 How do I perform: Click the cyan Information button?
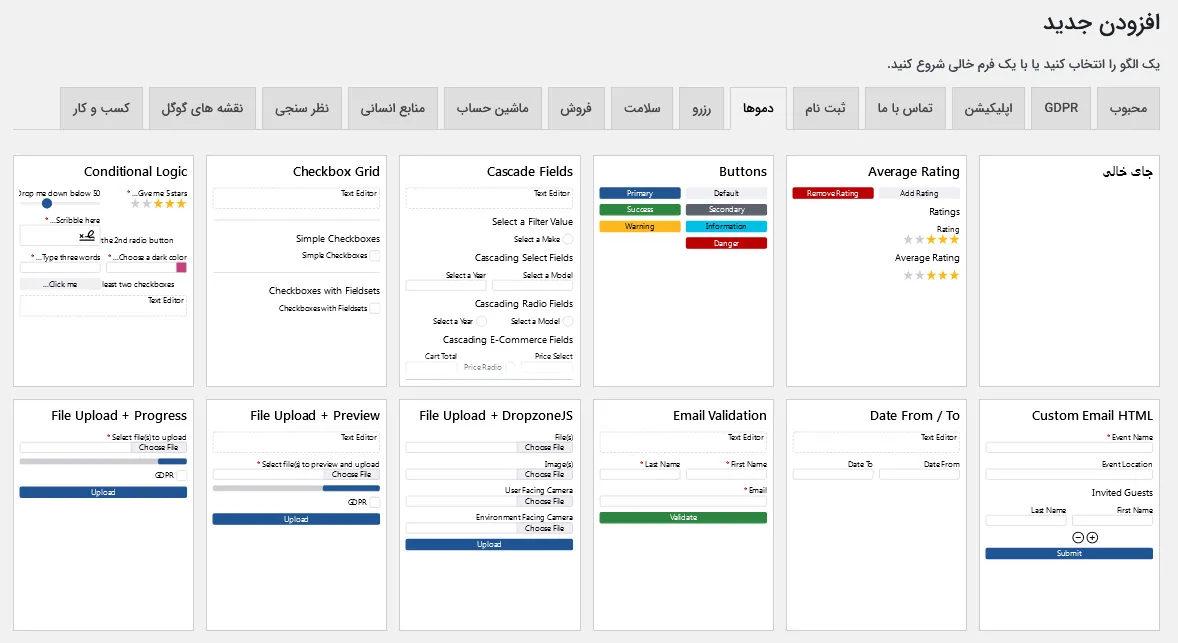point(726,226)
